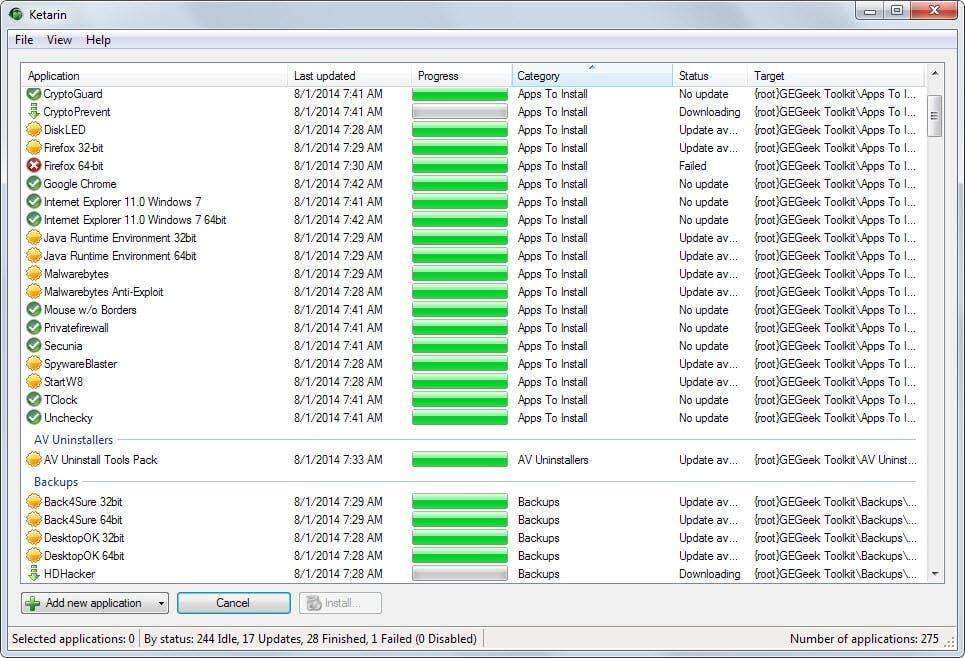965x658 pixels.
Task: Click the update icon beside StartW8
Action: point(34,382)
